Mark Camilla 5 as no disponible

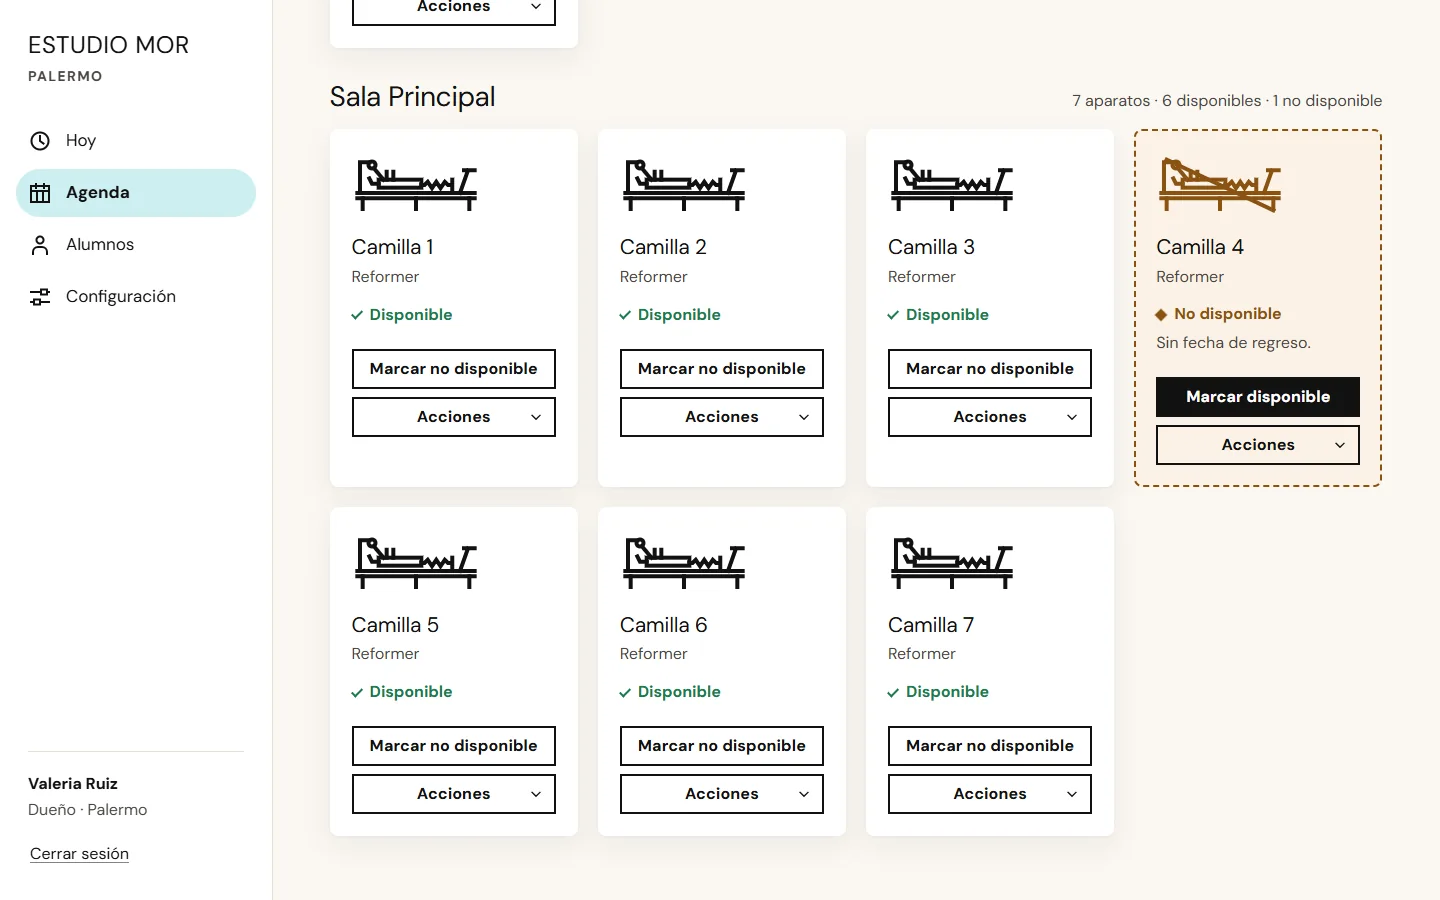[x=454, y=746]
